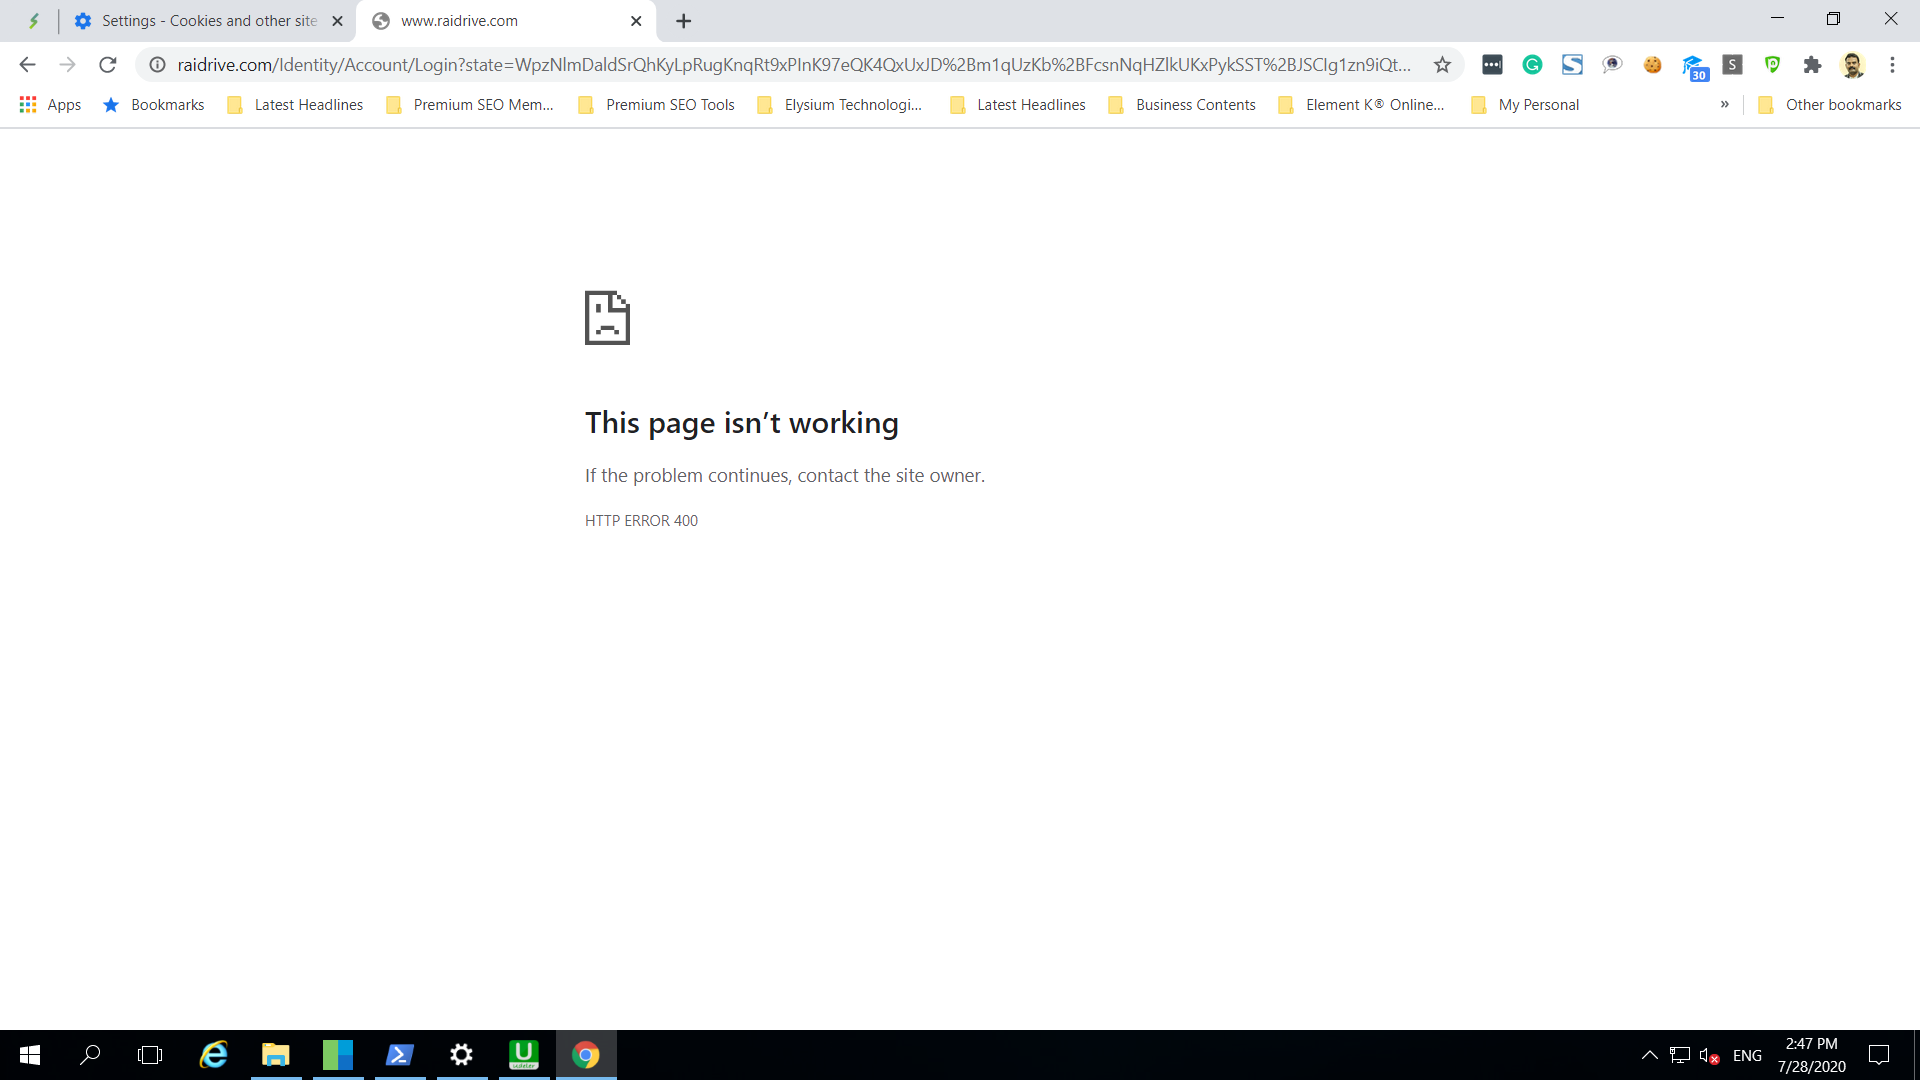Screen dimensions: 1920x1080
Task: Switch to Settings - Cookies tab
Action: click(x=208, y=21)
